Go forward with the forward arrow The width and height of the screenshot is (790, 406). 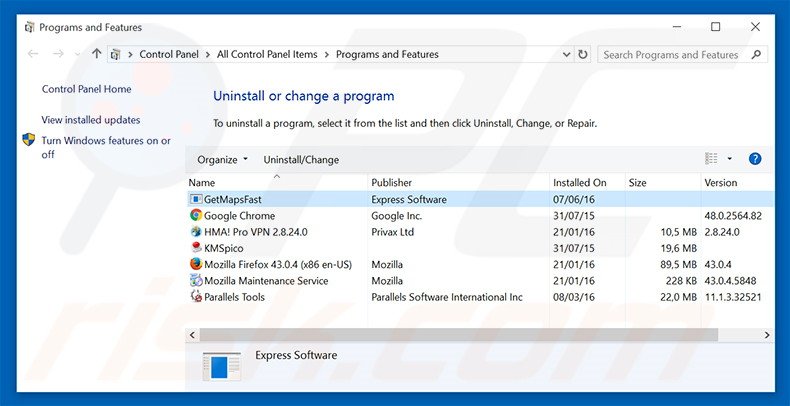pyautogui.click(x=58, y=54)
